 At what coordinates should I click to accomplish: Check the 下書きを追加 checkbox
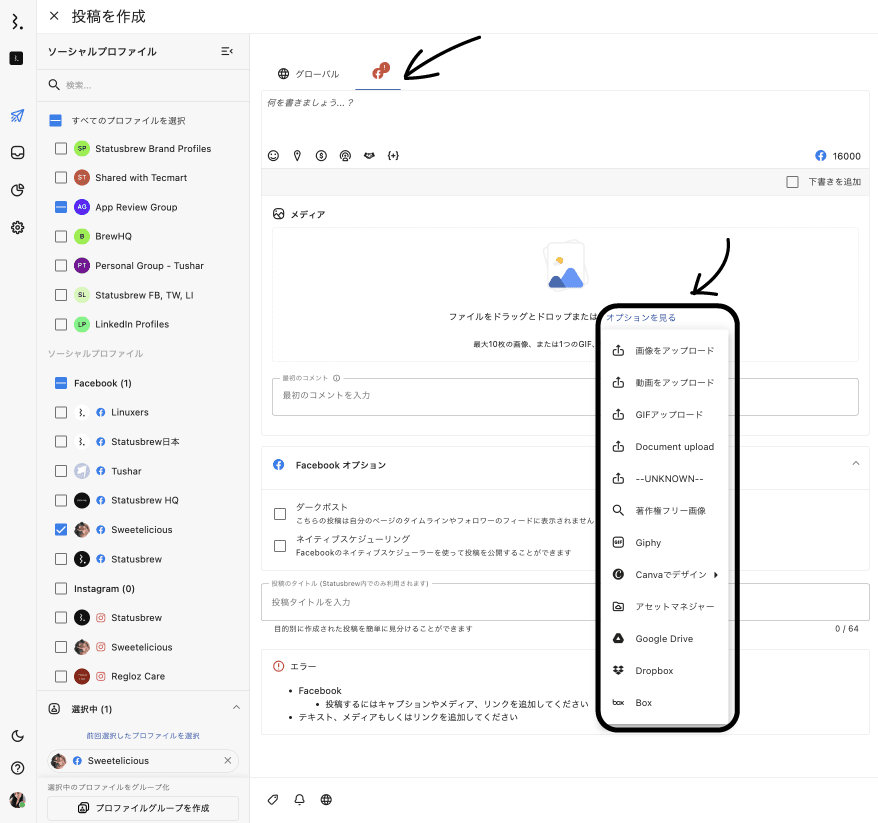pyautogui.click(x=792, y=182)
